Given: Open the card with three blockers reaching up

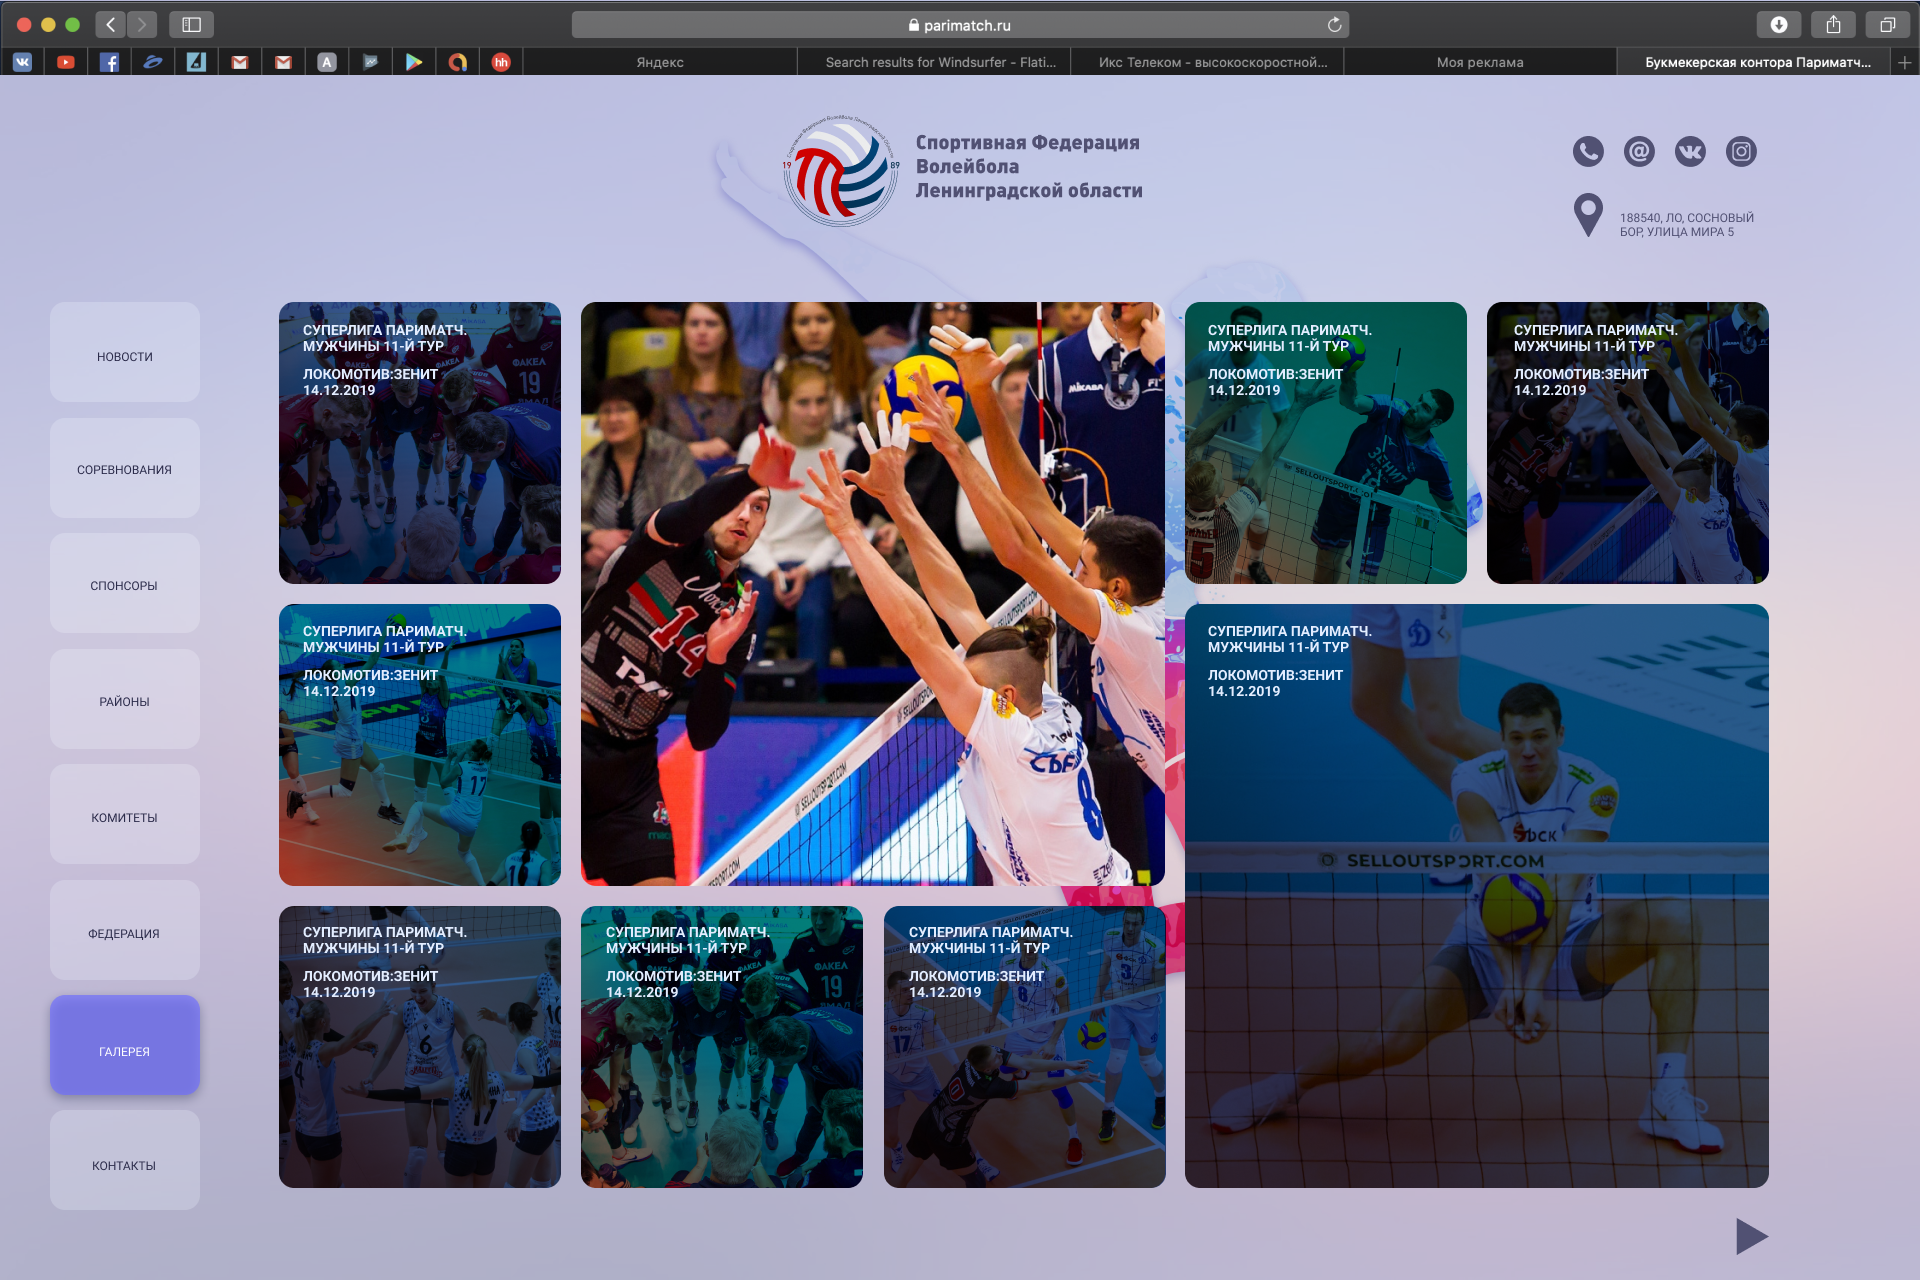Looking at the screenshot, I should (1628, 443).
